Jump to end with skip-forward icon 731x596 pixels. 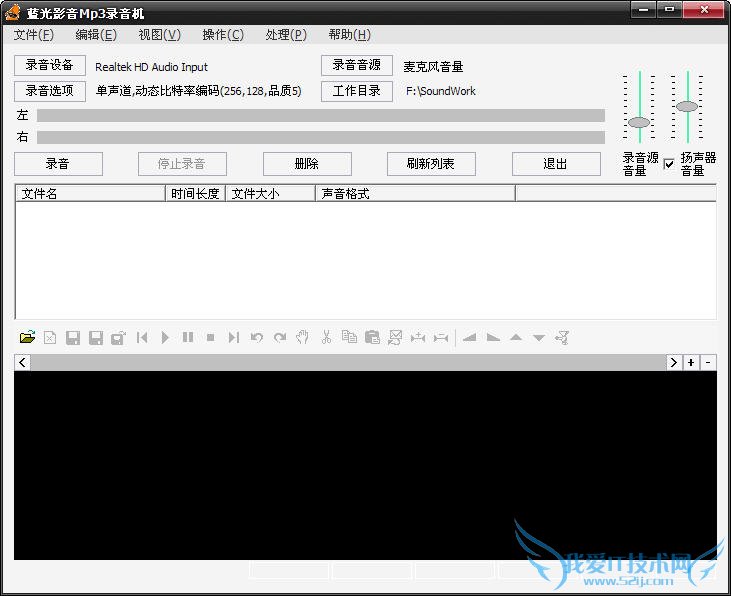(234, 337)
